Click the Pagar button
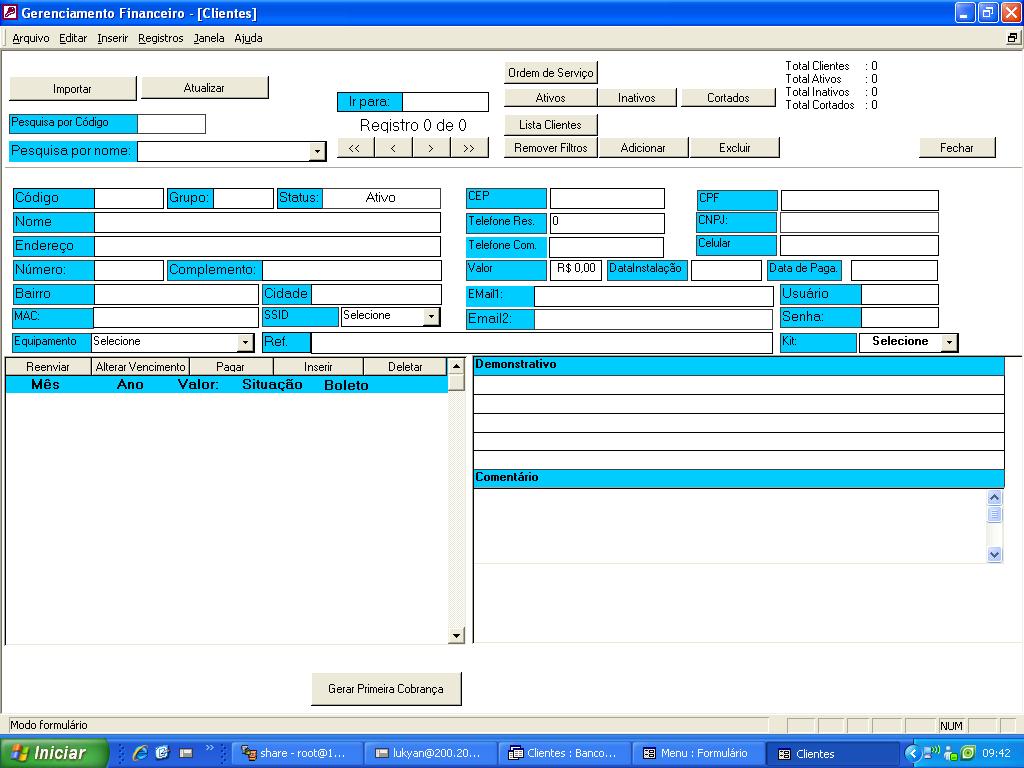 (x=231, y=366)
